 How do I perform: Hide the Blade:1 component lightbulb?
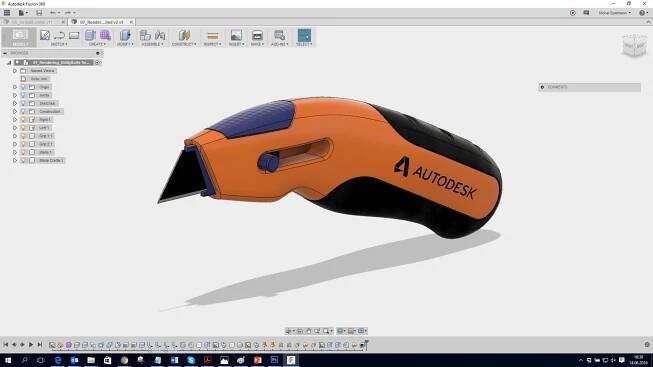(x=23, y=152)
